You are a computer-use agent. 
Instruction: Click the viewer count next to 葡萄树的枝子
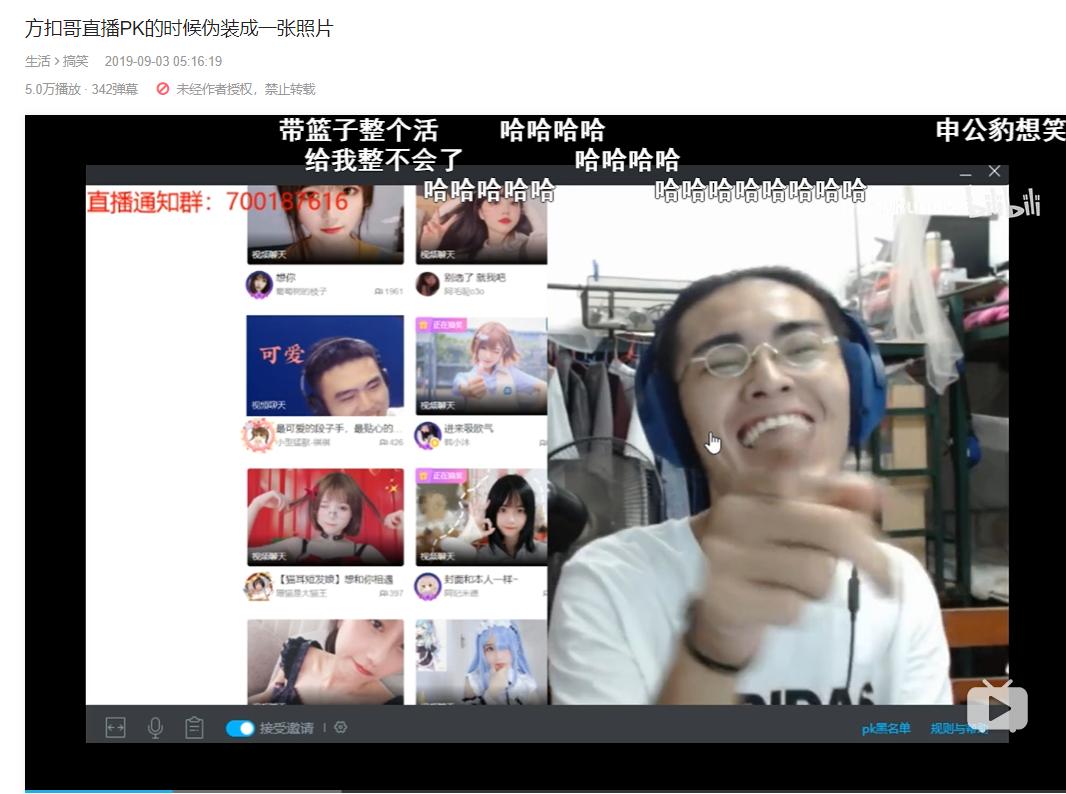point(390,290)
